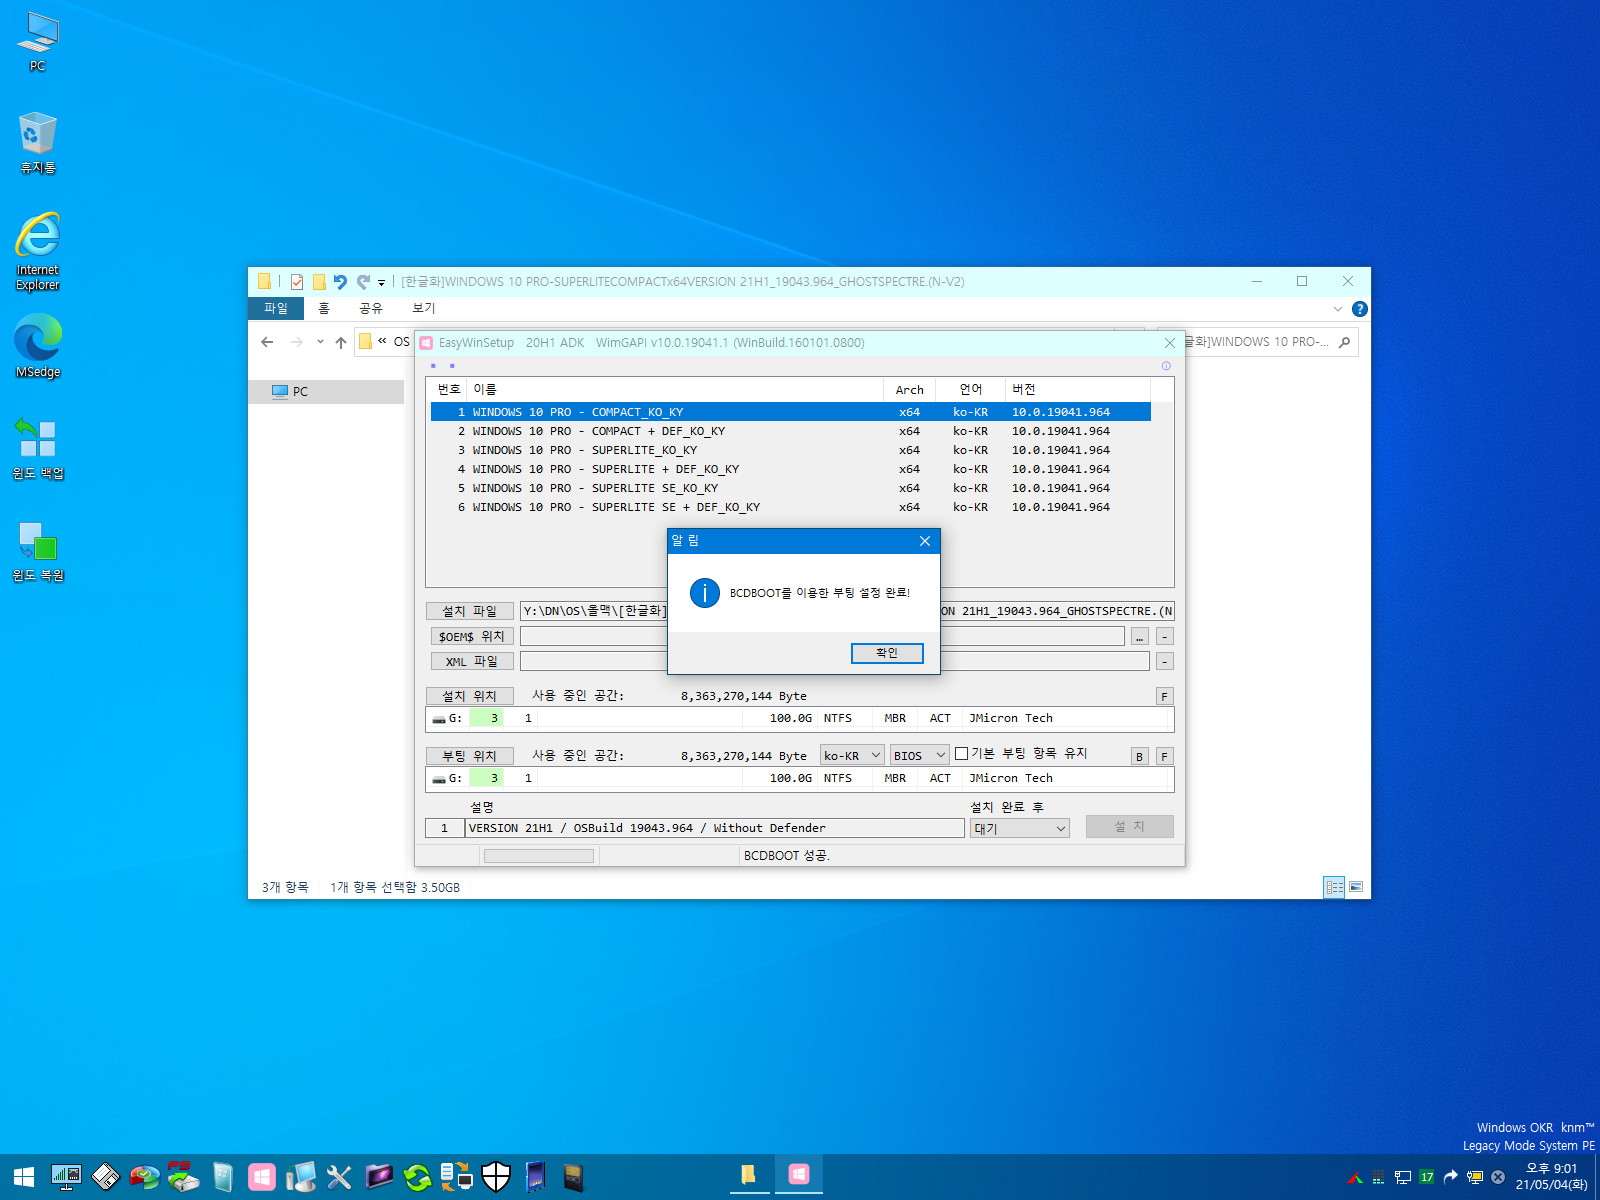Open the 보기 ribbon tab
Screen dimensions: 1600x1200
click(x=424, y=308)
